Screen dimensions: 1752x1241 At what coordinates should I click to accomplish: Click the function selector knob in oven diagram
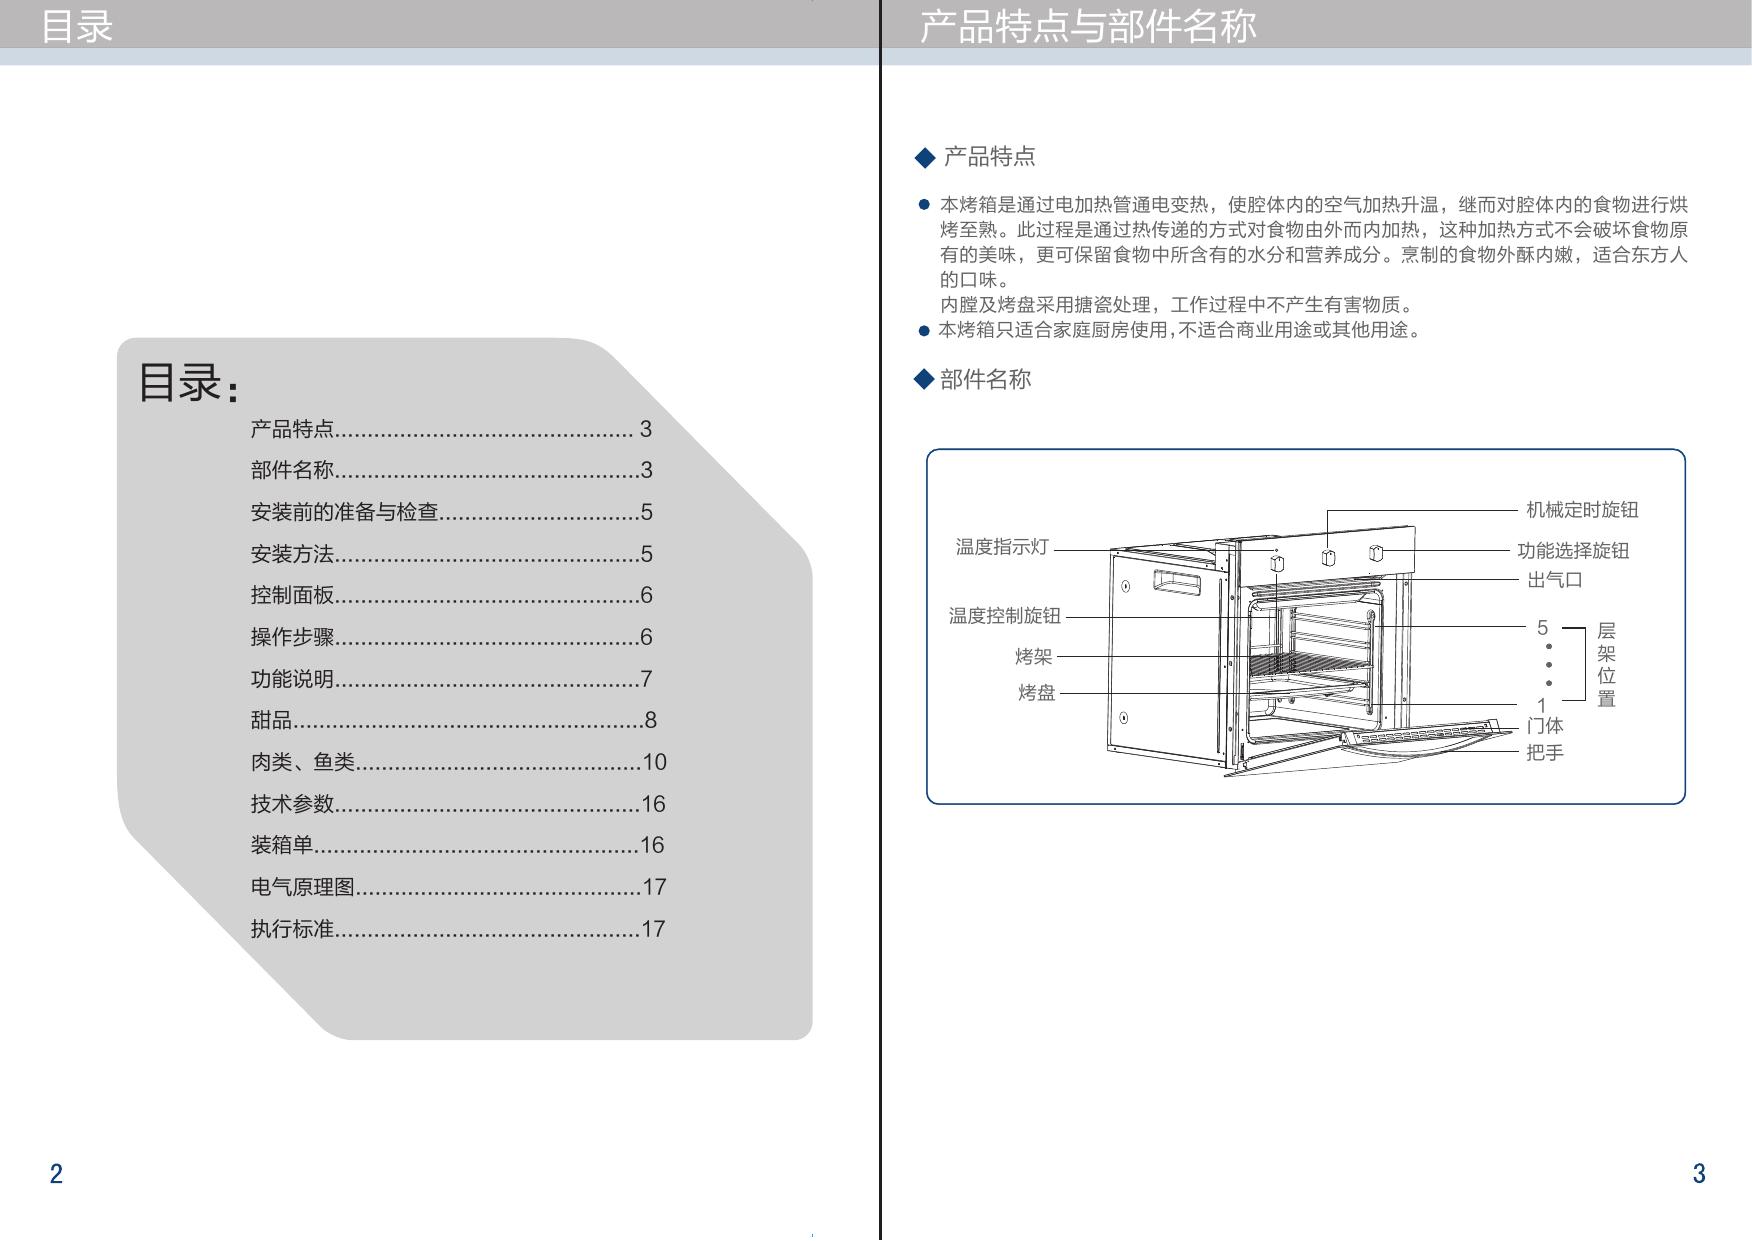(x=1375, y=553)
